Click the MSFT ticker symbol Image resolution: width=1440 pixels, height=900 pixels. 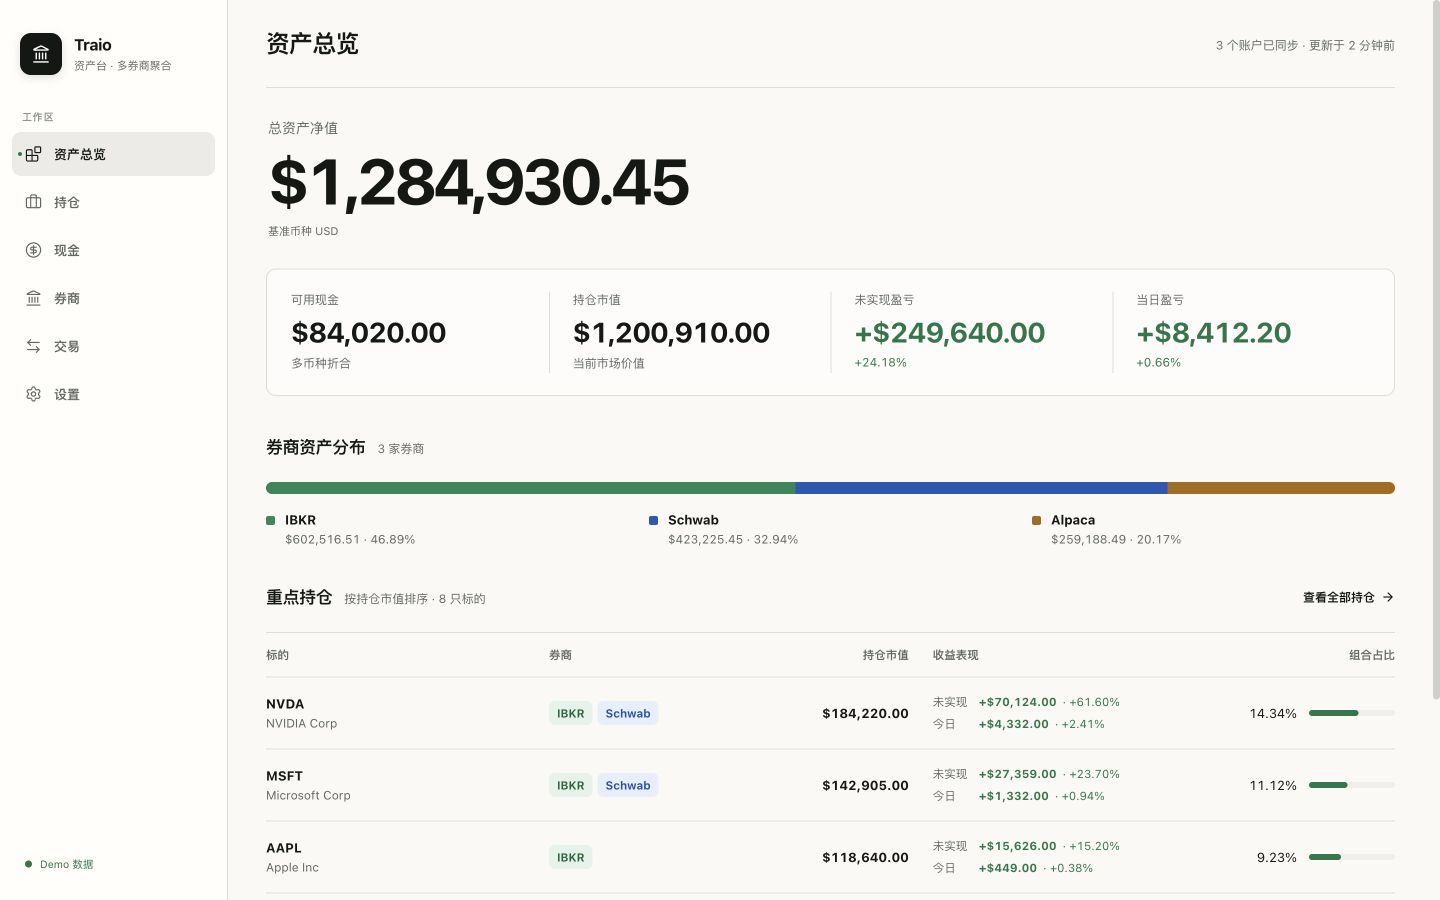click(284, 776)
